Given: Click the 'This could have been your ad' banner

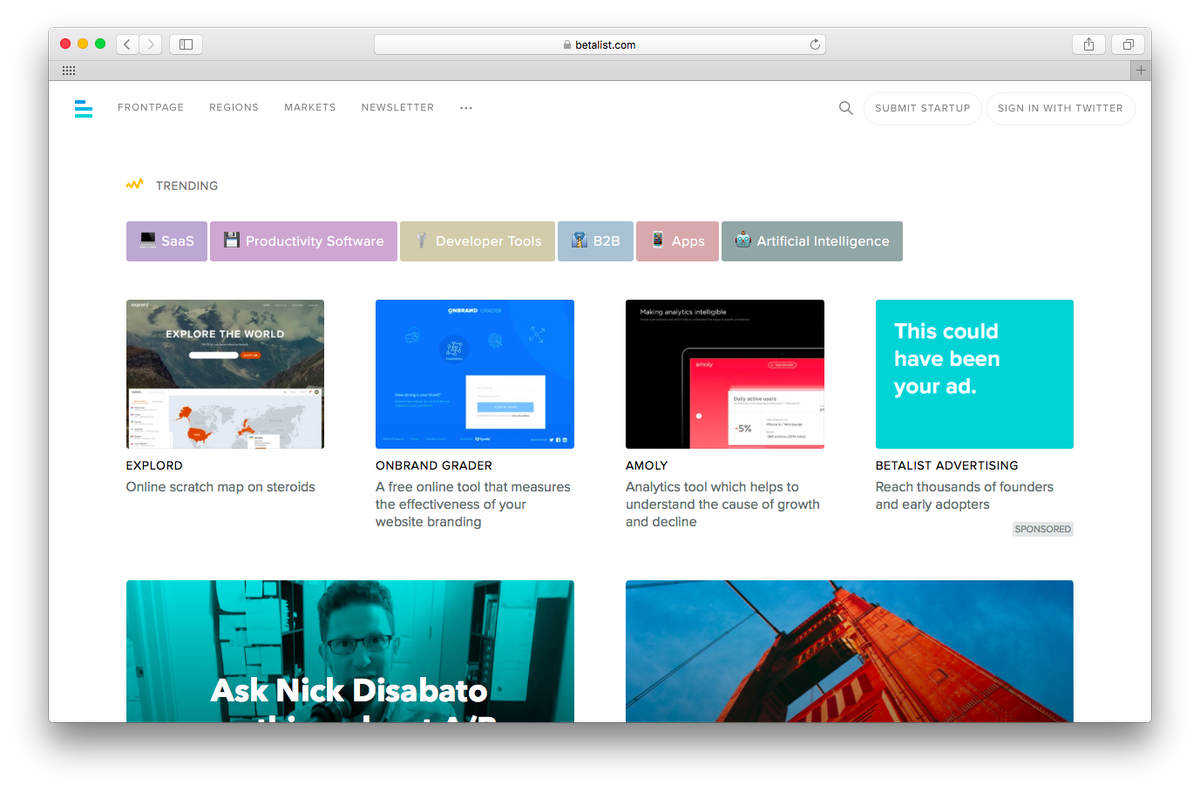Looking at the screenshot, I should point(975,374).
